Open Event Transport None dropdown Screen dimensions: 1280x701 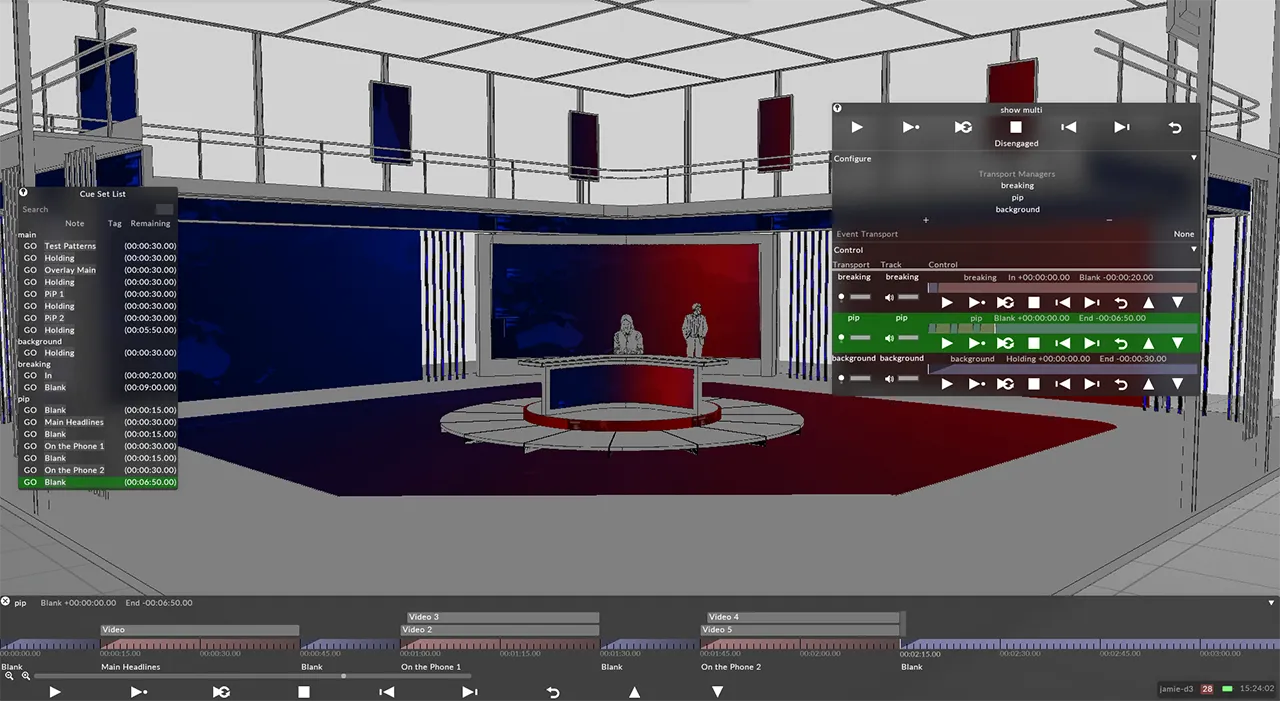(1183, 234)
